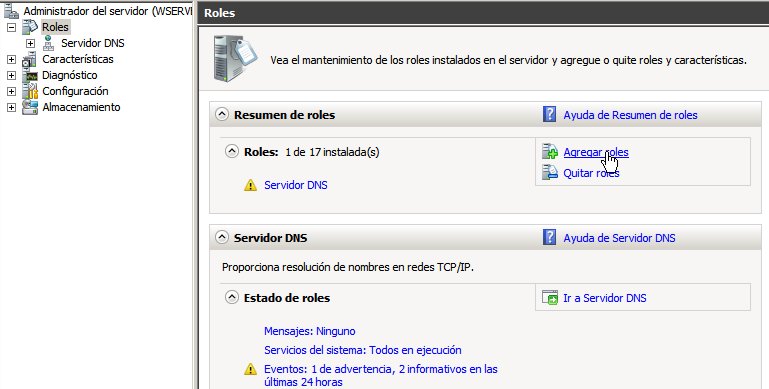
Task: Click 'Proporciona resolución de nombres' description text
Action: 348,267
